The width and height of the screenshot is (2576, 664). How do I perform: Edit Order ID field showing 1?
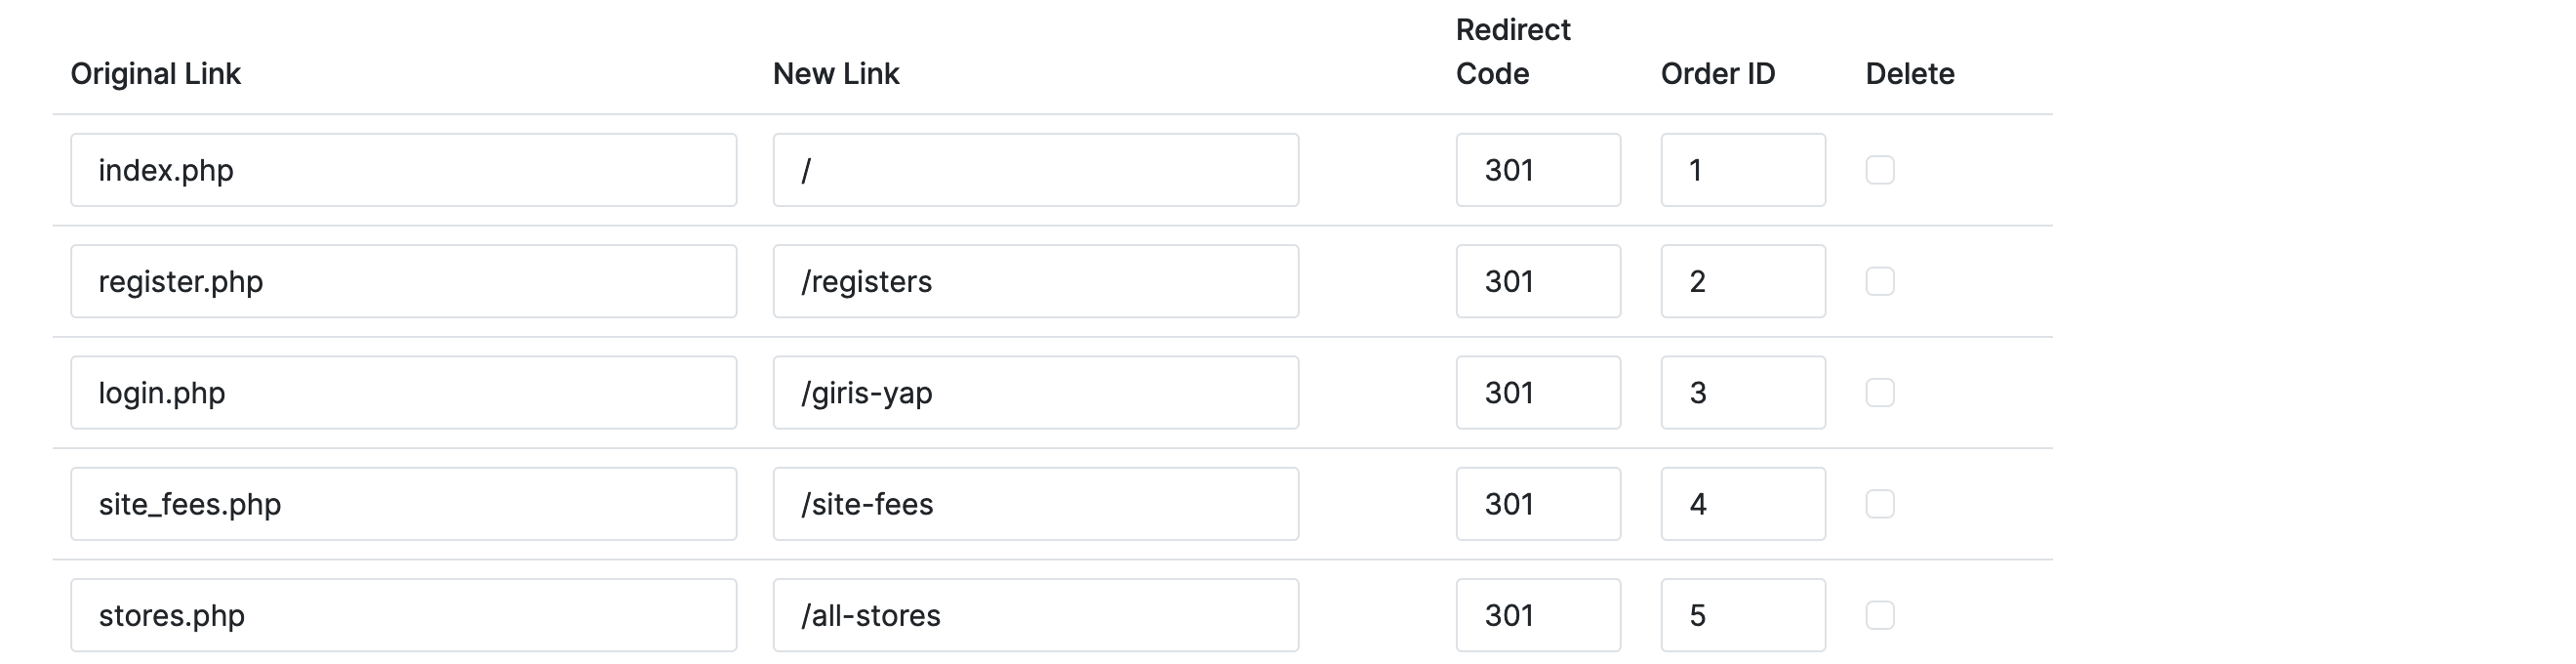[x=1742, y=170]
